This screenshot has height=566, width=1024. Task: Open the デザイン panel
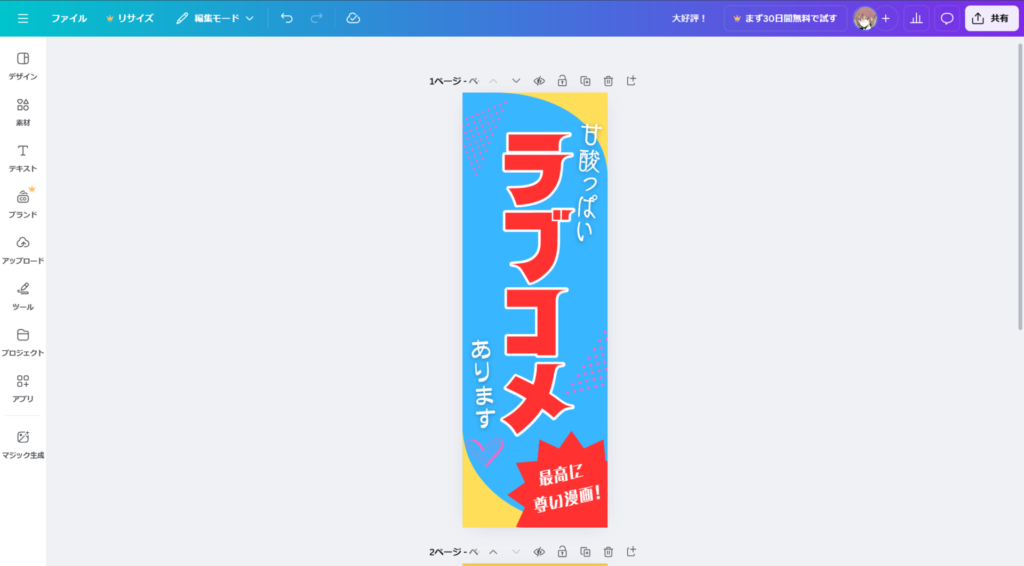[x=23, y=66]
